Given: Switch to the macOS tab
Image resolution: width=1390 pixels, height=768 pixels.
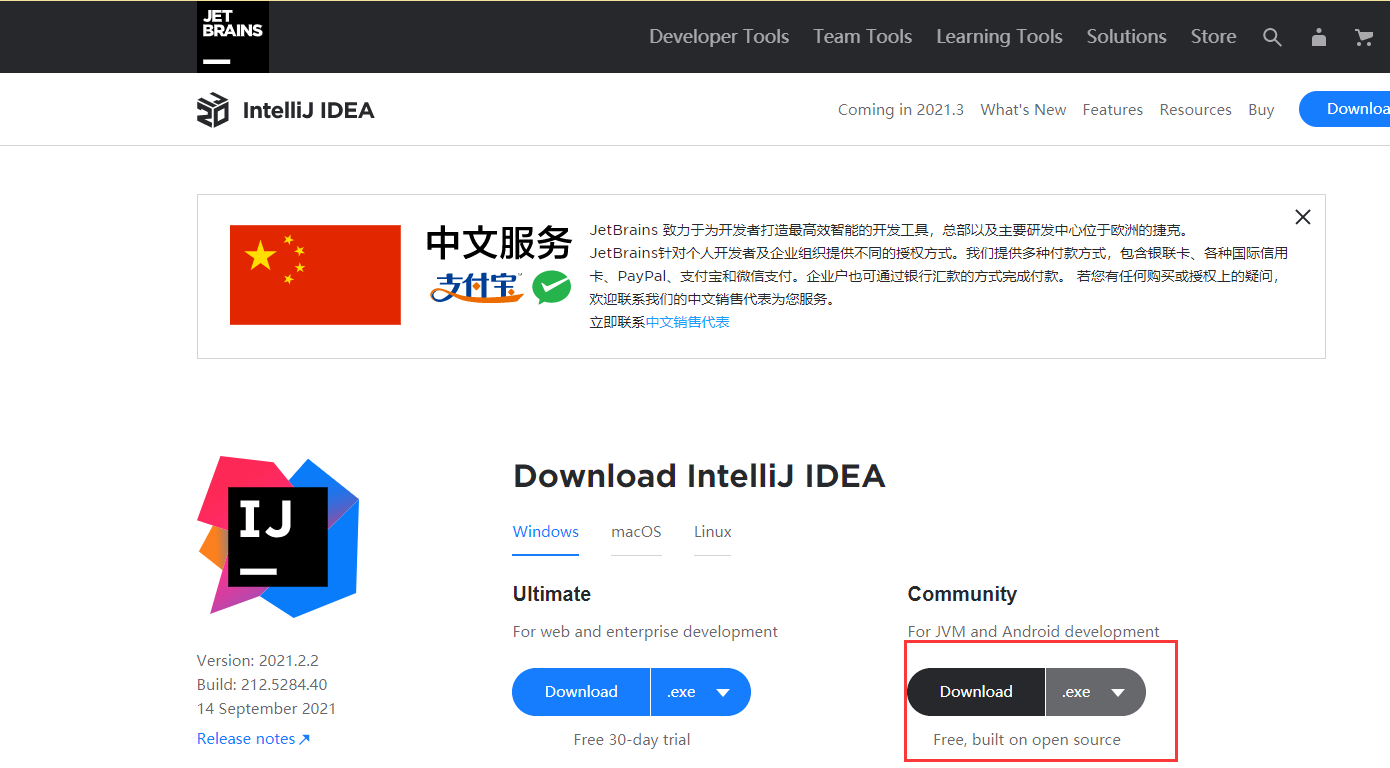Looking at the screenshot, I should (x=636, y=532).
